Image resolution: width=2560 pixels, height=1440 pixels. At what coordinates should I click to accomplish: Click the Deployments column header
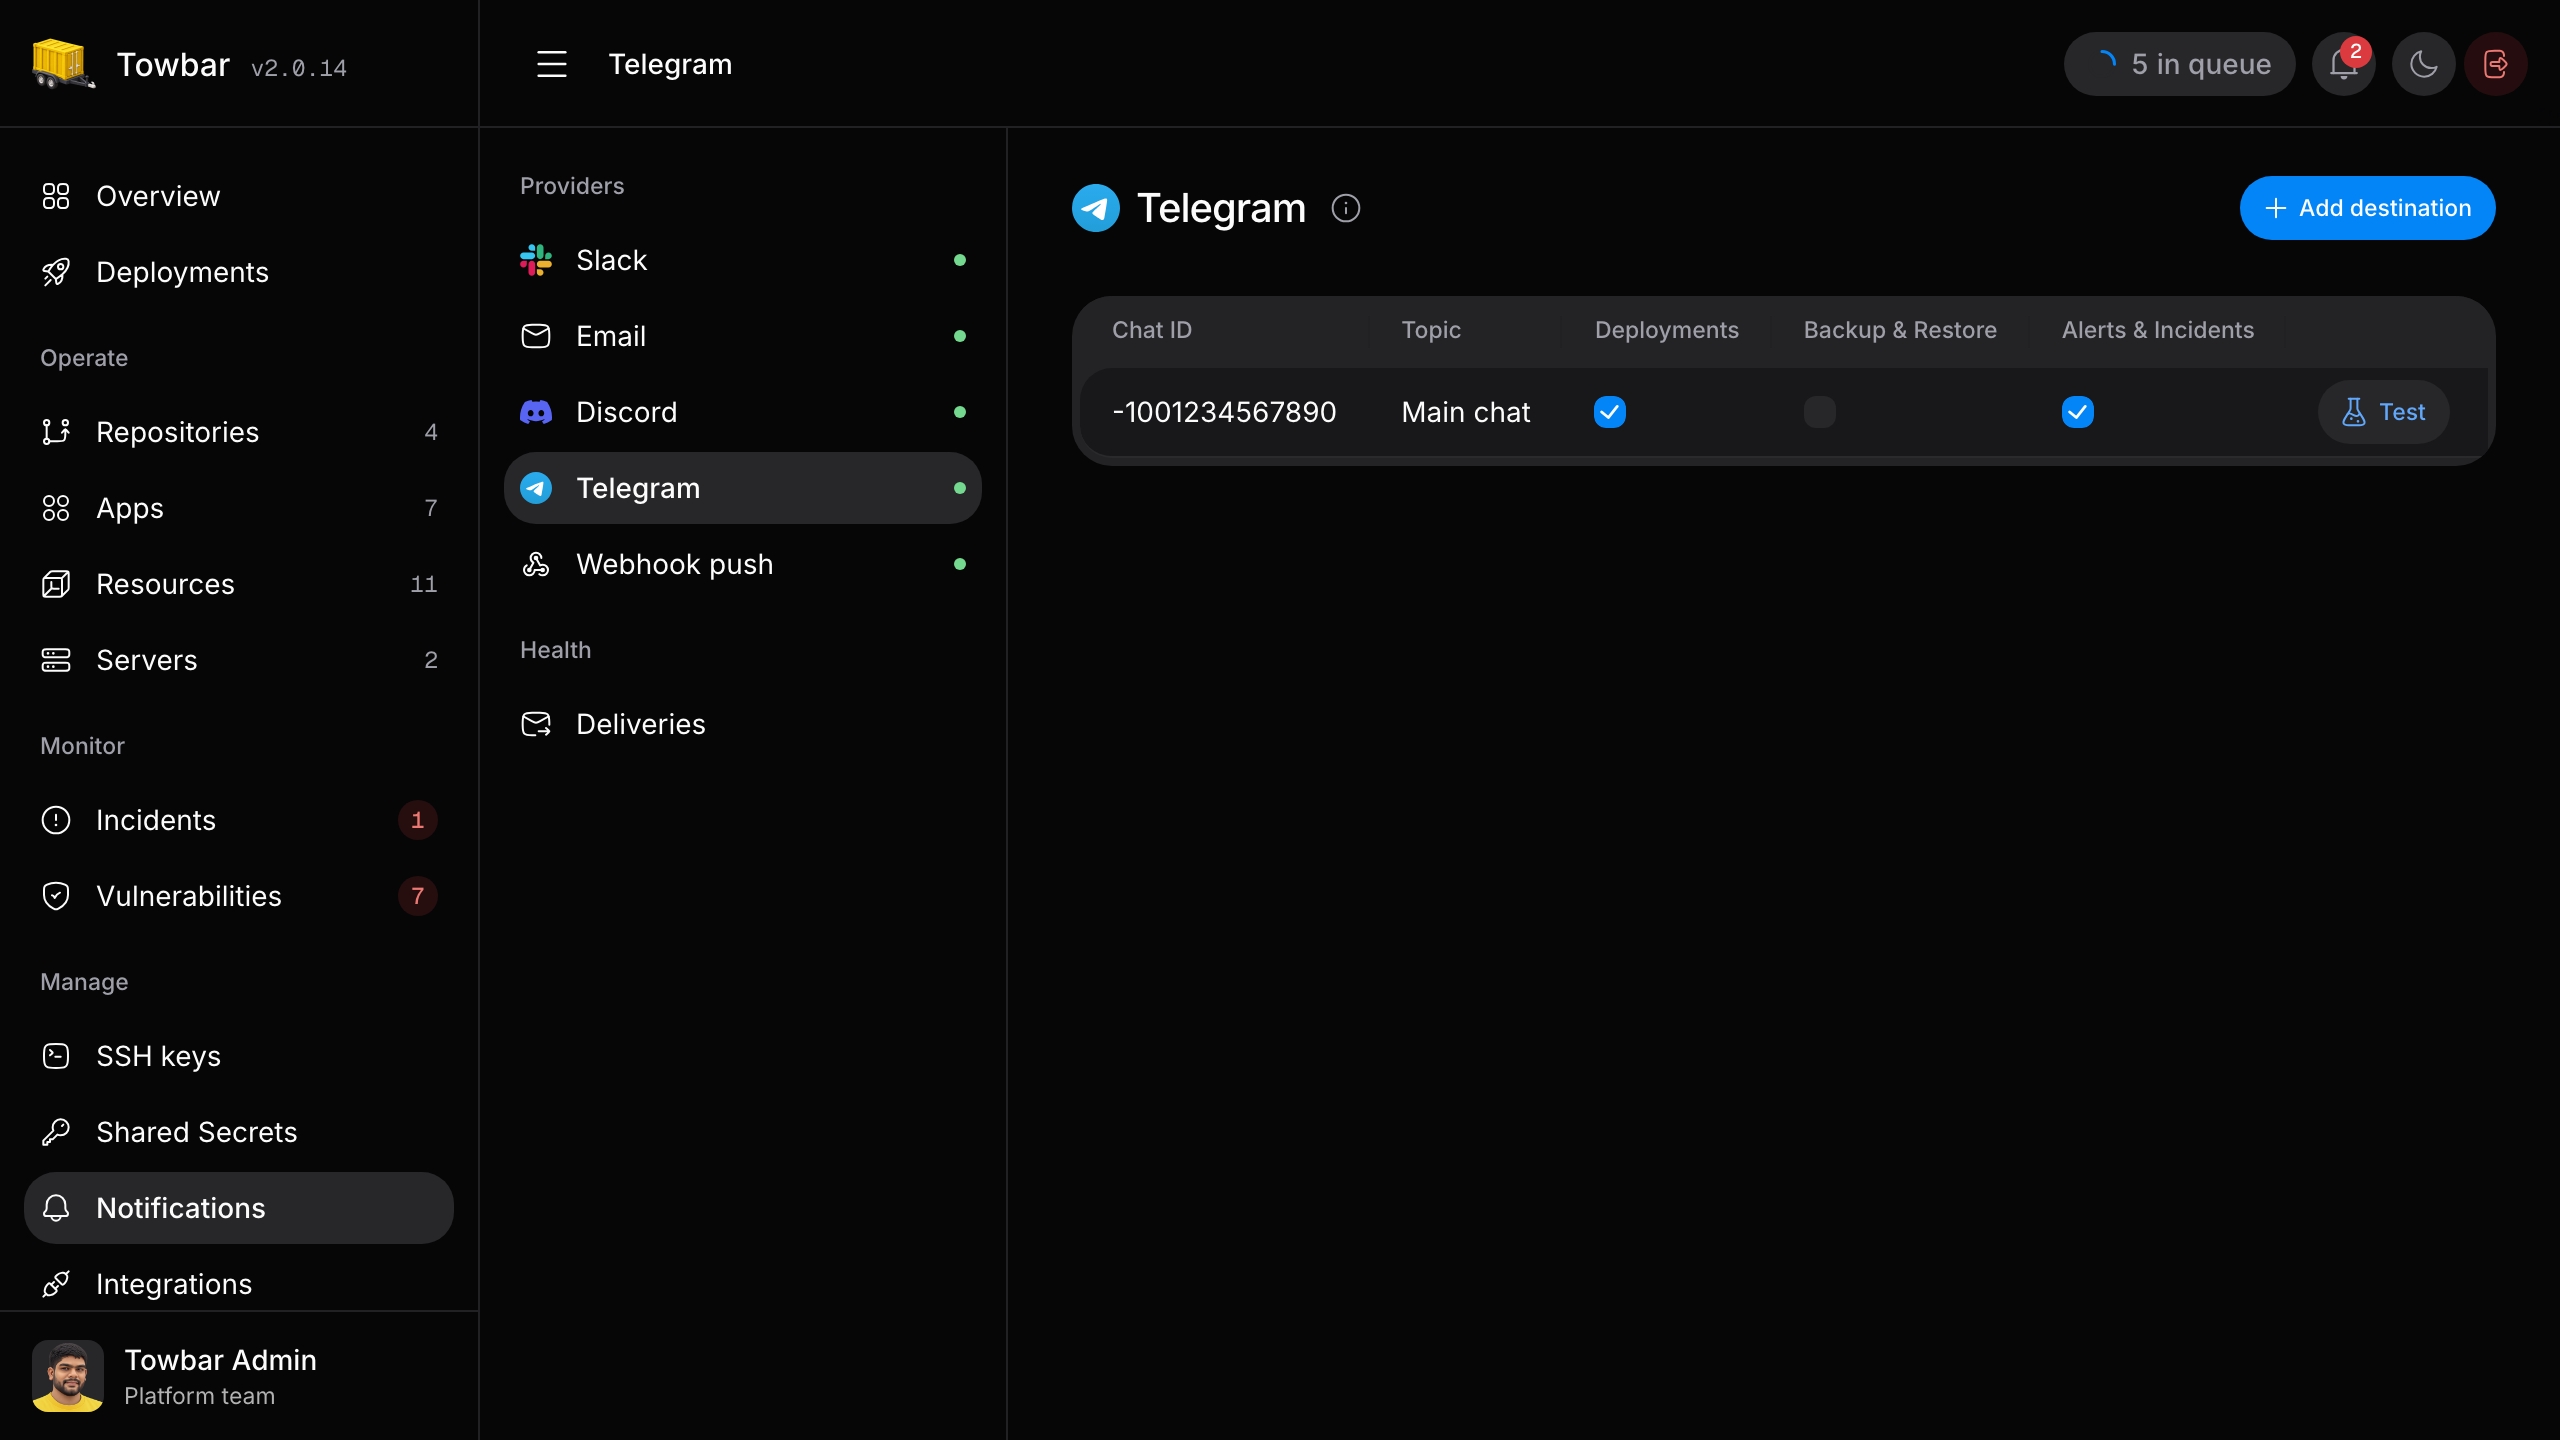coord(1666,330)
